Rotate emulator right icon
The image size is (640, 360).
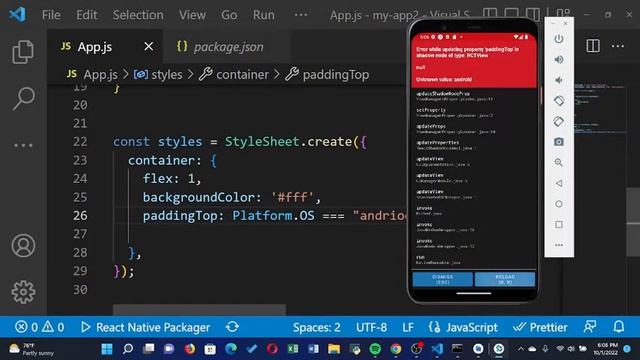pyautogui.click(x=559, y=121)
